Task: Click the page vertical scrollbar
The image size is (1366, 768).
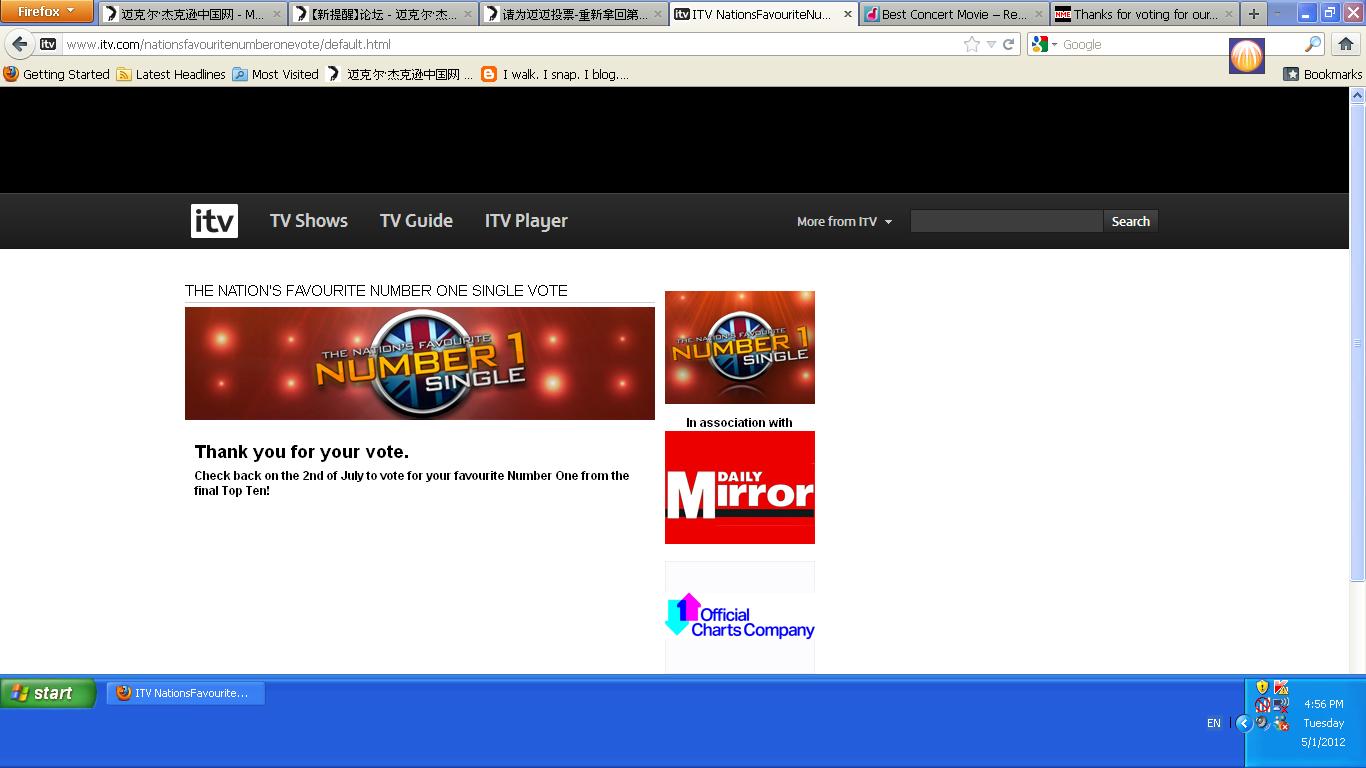Action: [1357, 340]
